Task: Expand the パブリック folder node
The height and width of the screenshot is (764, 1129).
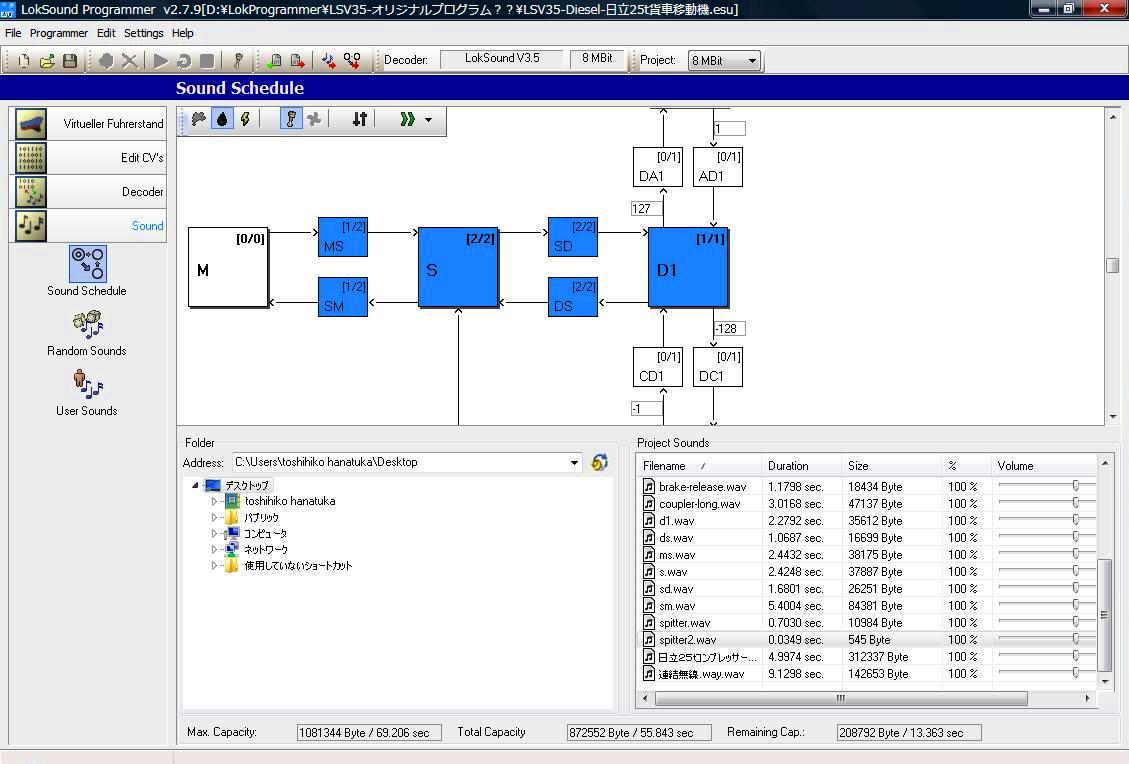Action: pyautogui.click(x=214, y=517)
